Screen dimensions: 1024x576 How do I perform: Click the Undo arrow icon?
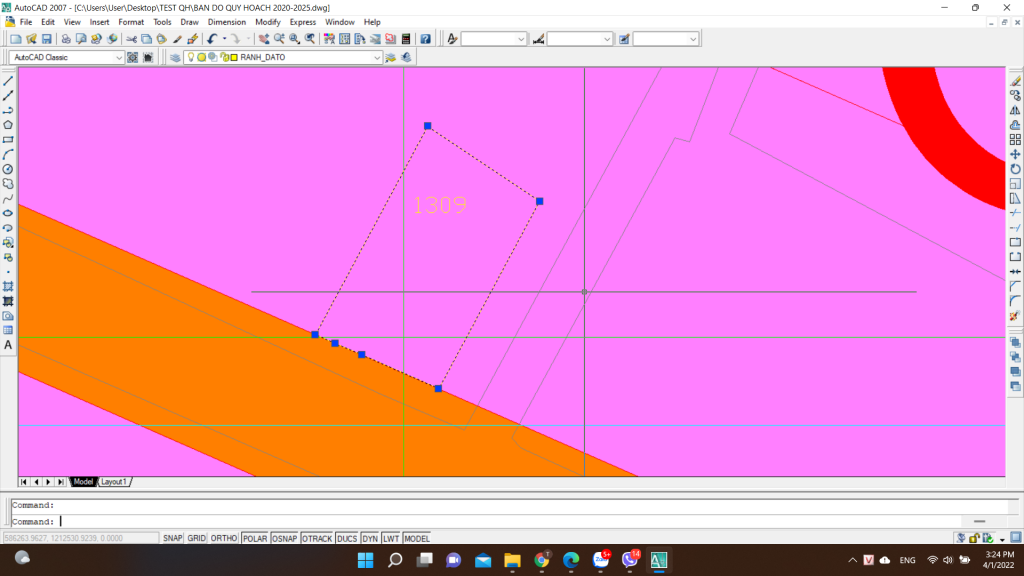[212, 39]
